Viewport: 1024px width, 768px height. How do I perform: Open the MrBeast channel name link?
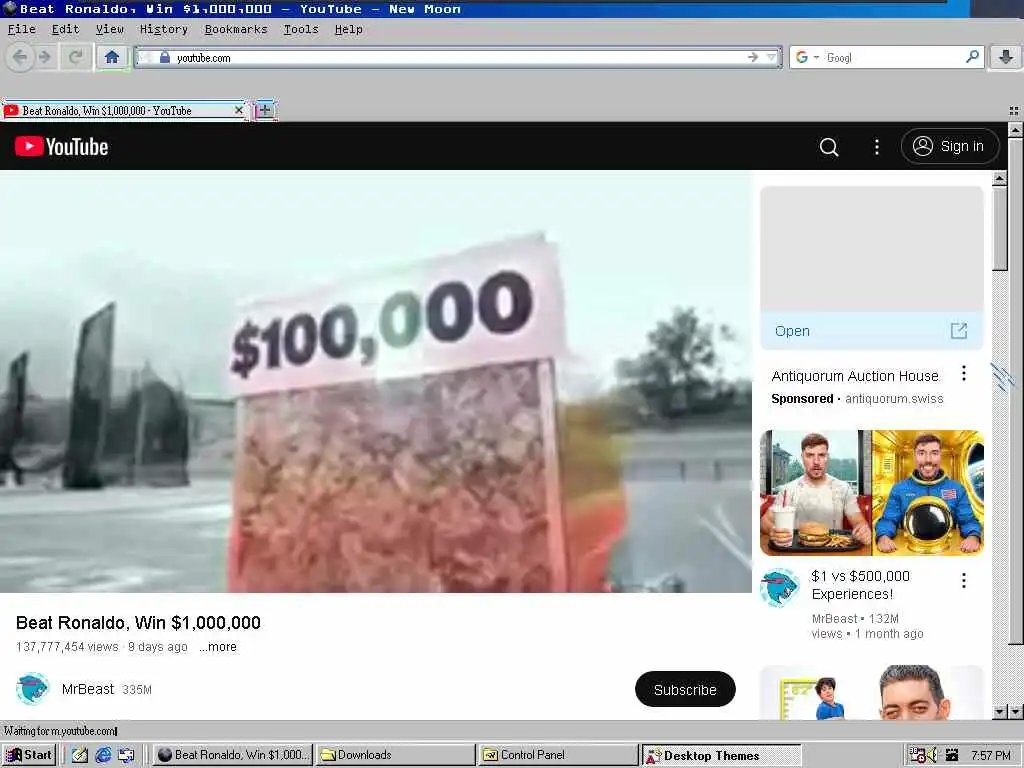point(88,689)
